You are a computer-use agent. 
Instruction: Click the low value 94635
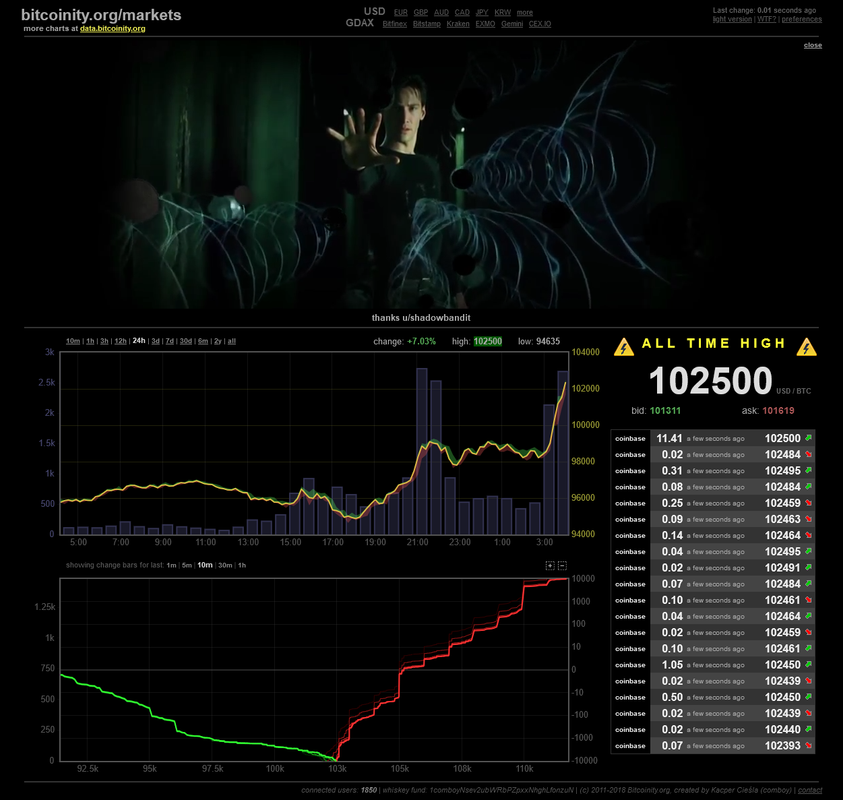click(548, 341)
